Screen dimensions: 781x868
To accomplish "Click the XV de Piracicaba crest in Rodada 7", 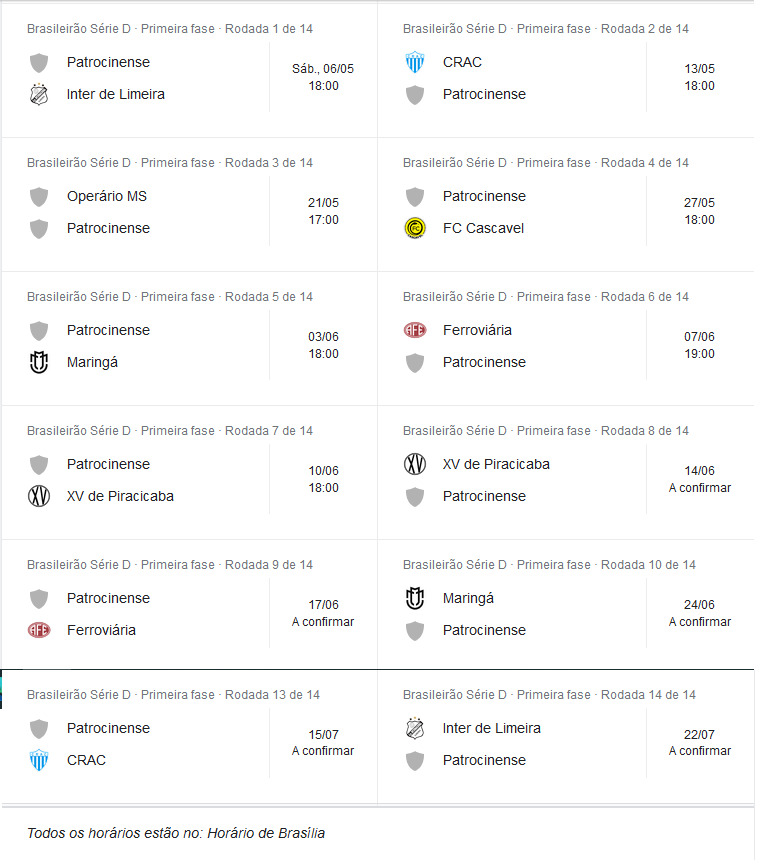I will point(39,496).
